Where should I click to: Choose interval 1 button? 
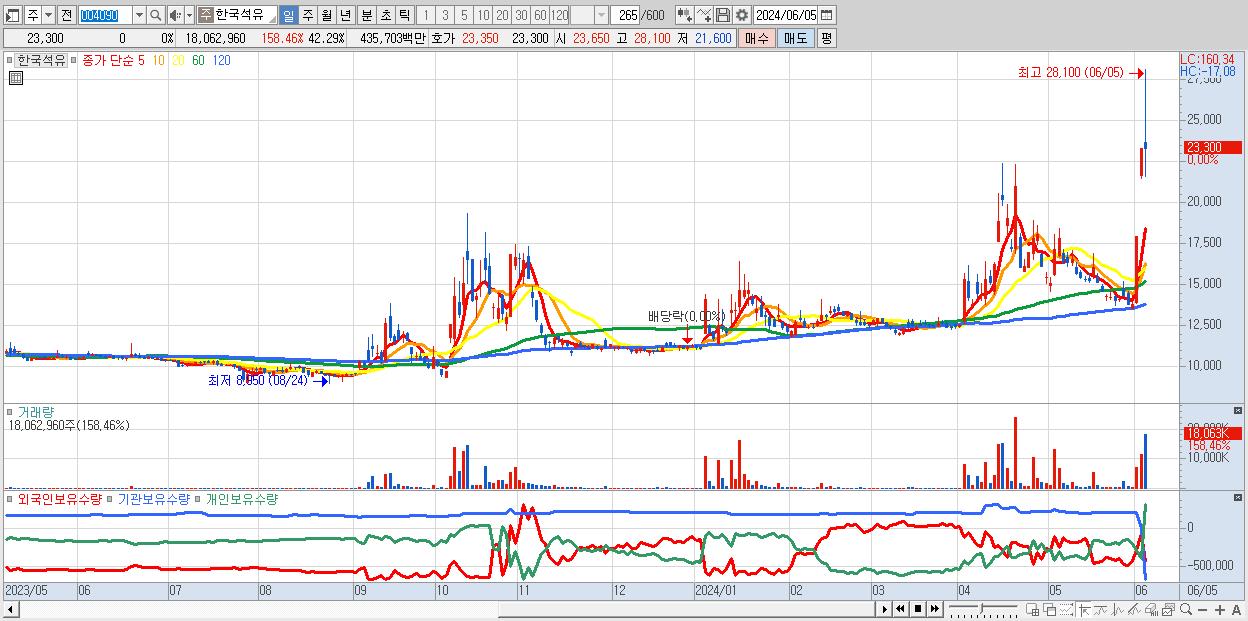[x=425, y=15]
